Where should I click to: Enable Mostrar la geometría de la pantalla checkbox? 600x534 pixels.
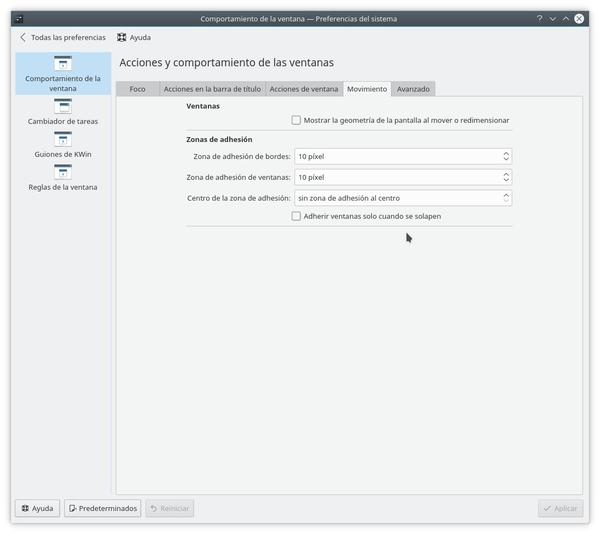[296, 120]
